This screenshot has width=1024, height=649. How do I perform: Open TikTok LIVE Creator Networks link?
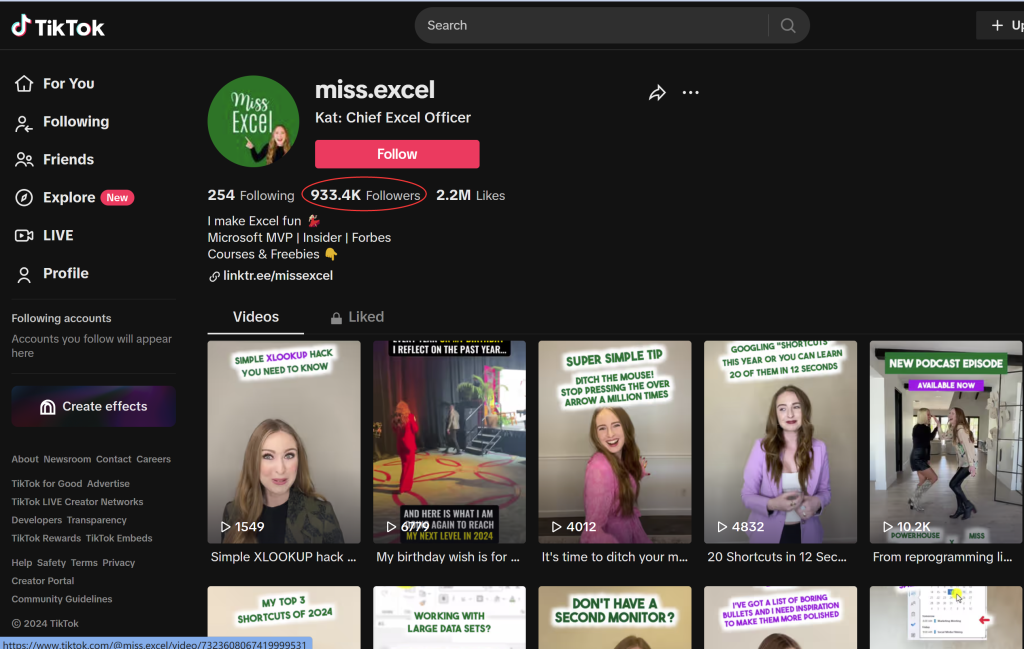tap(77, 502)
